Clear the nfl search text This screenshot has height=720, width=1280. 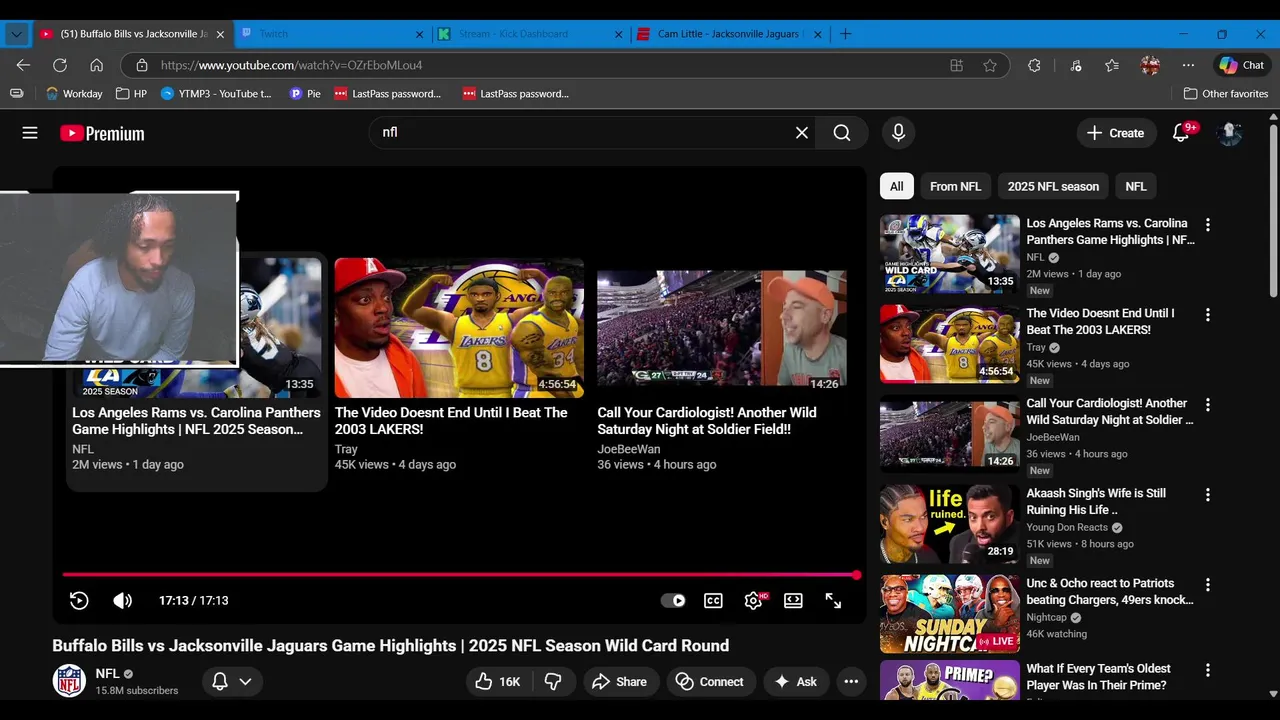click(x=801, y=133)
